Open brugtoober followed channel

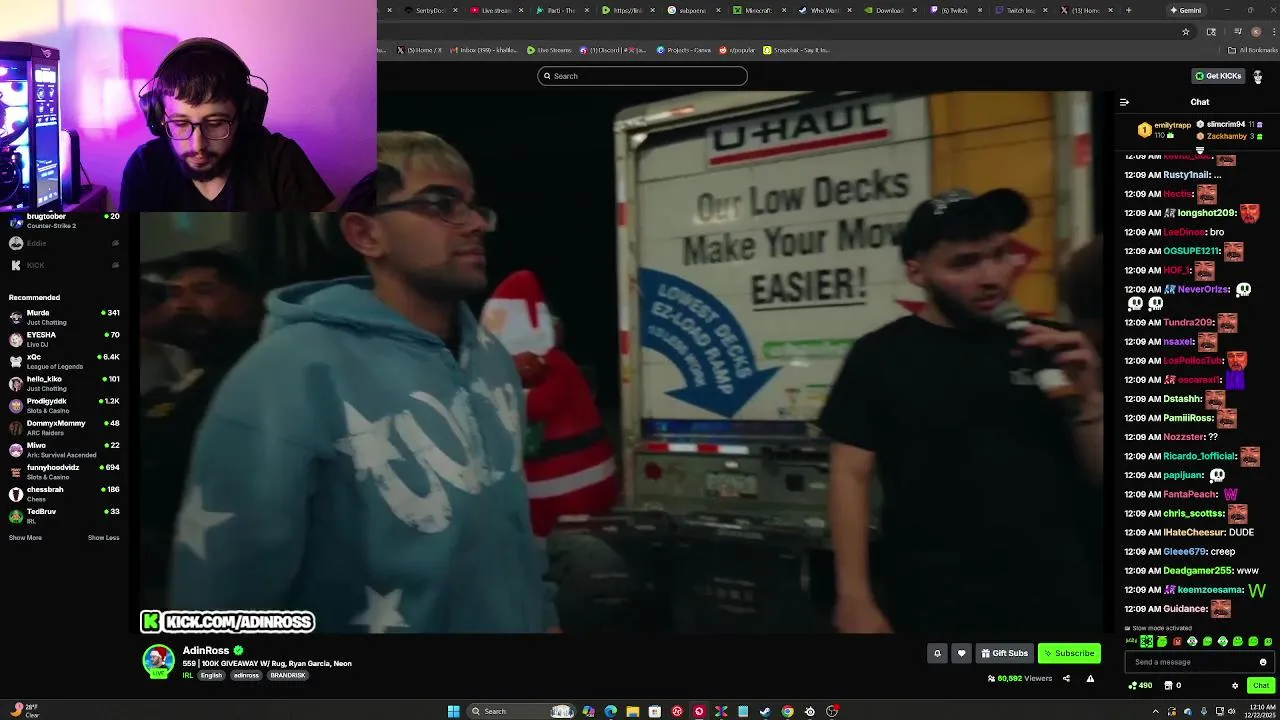[x=64, y=221]
